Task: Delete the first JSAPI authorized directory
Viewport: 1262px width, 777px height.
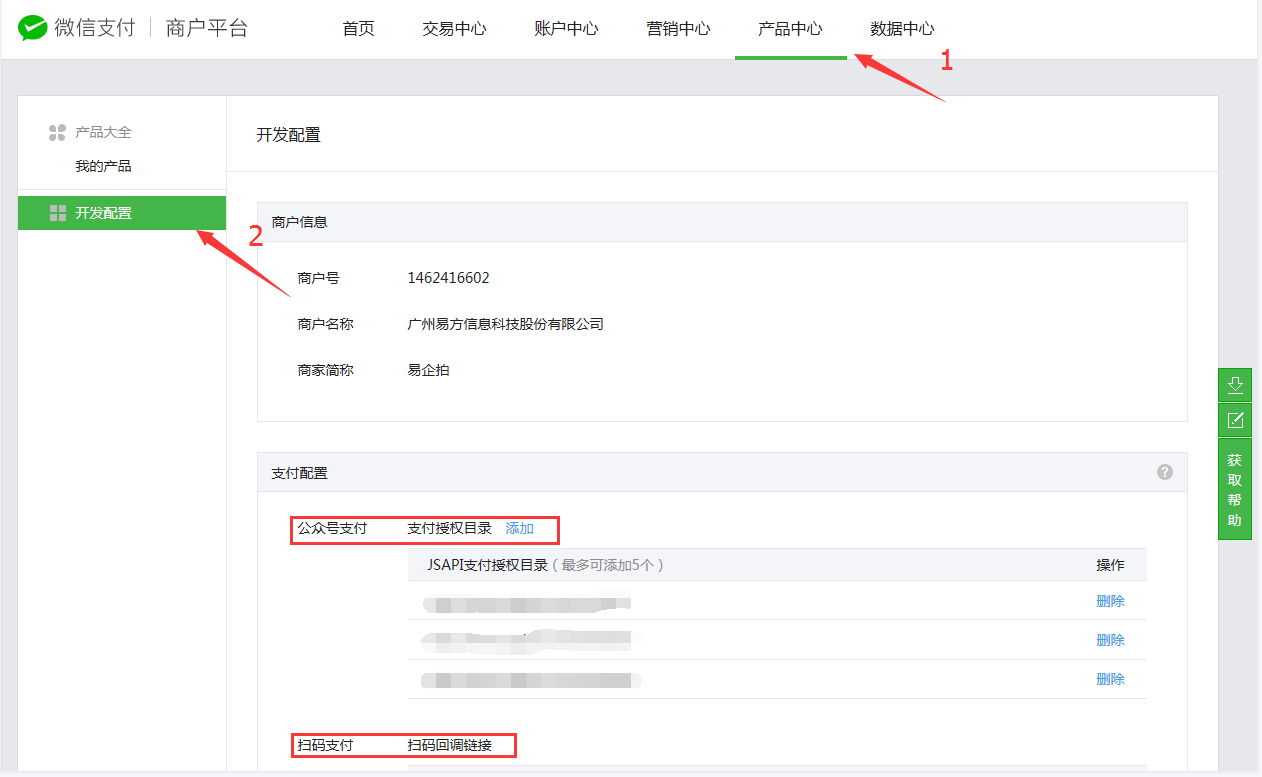Action: 1110,601
